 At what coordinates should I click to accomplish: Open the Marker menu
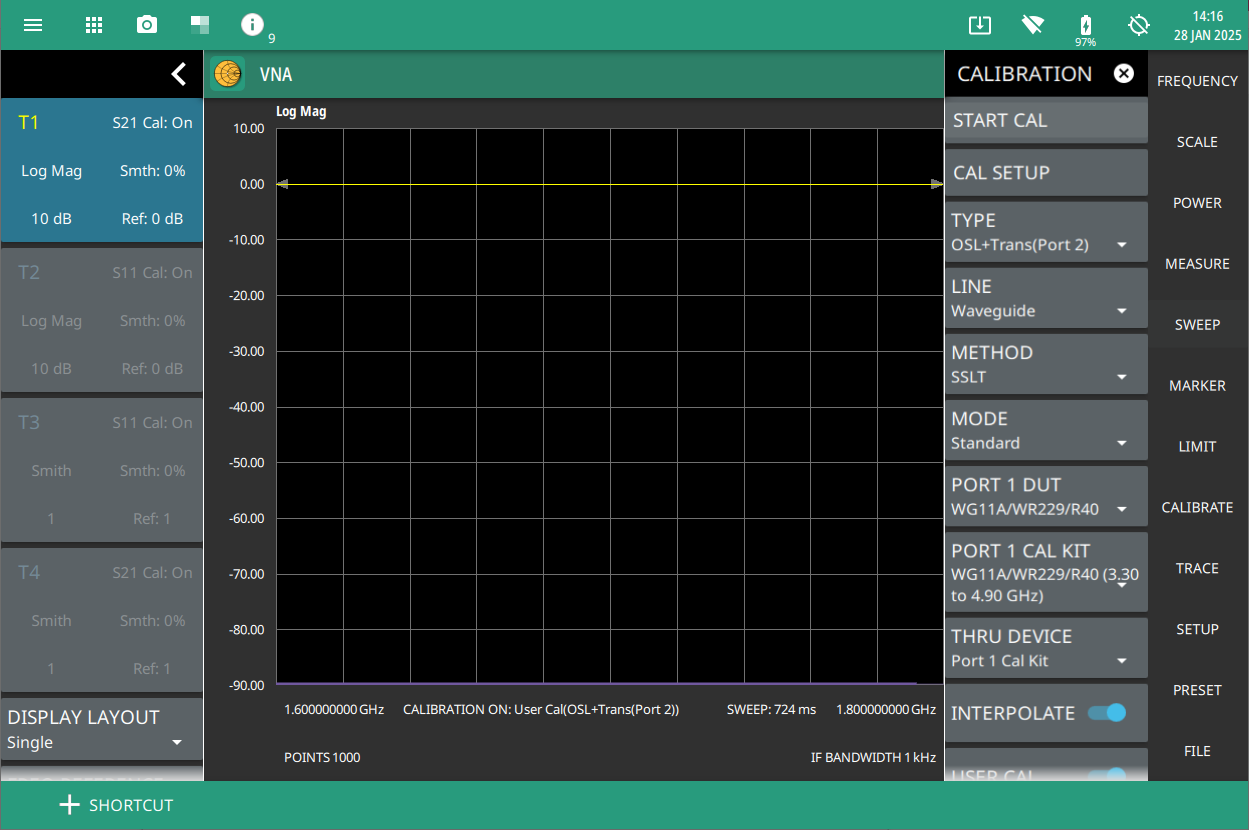[x=1197, y=385]
